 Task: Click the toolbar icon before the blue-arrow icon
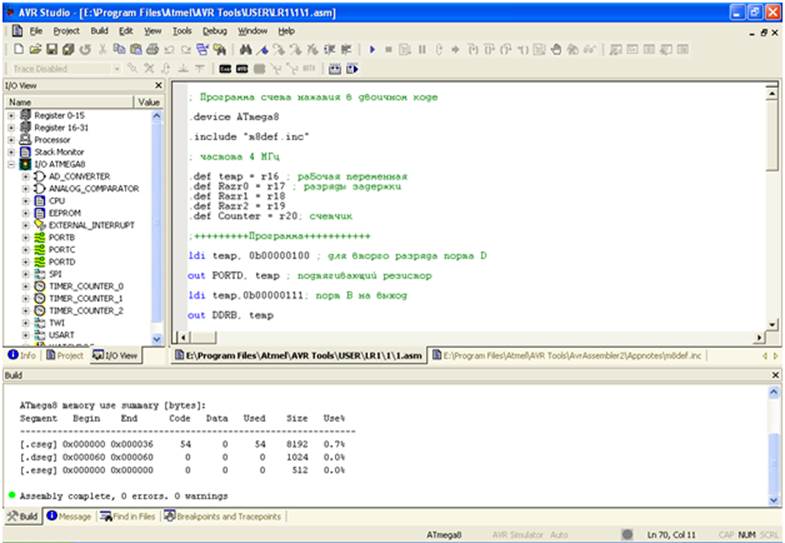[335, 69]
